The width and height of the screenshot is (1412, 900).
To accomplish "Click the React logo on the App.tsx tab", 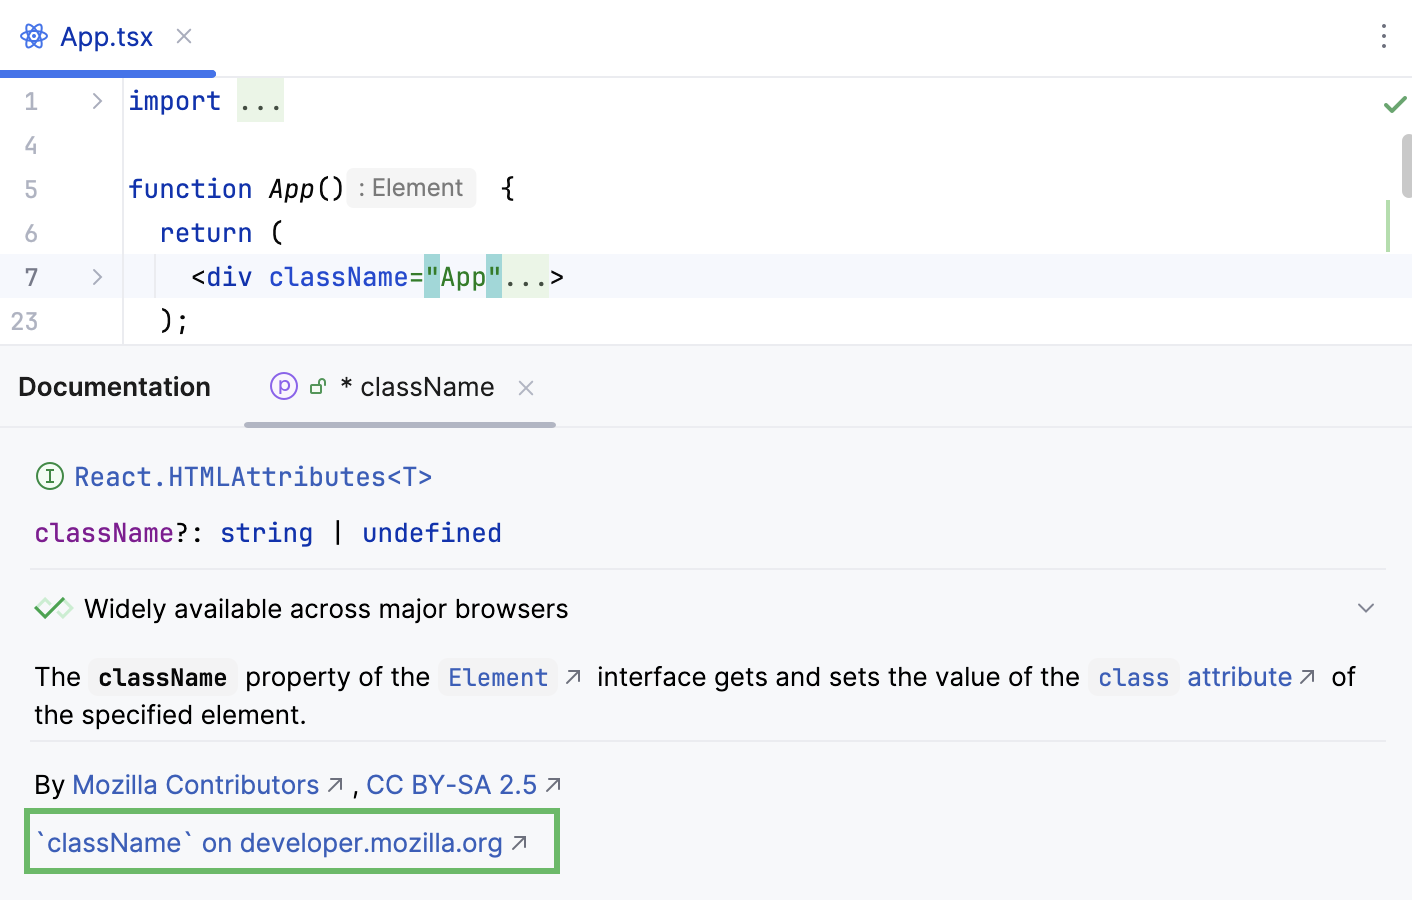I will pyautogui.click(x=33, y=36).
